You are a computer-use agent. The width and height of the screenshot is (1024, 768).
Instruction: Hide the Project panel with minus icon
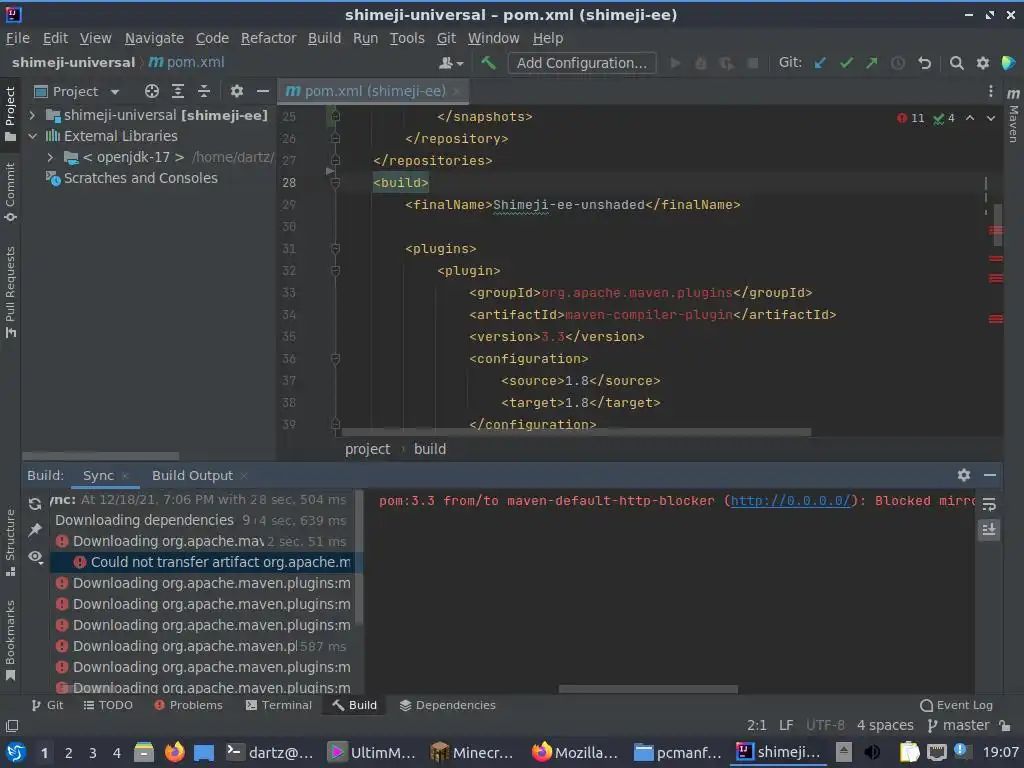pos(263,91)
